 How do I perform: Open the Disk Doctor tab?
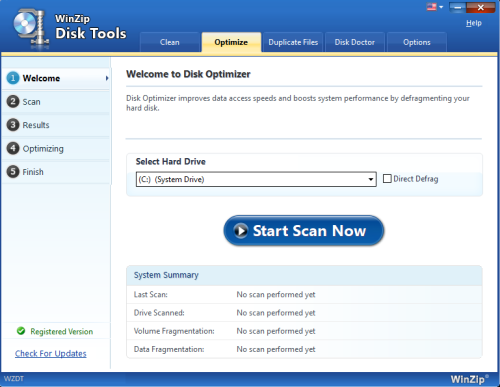355,42
